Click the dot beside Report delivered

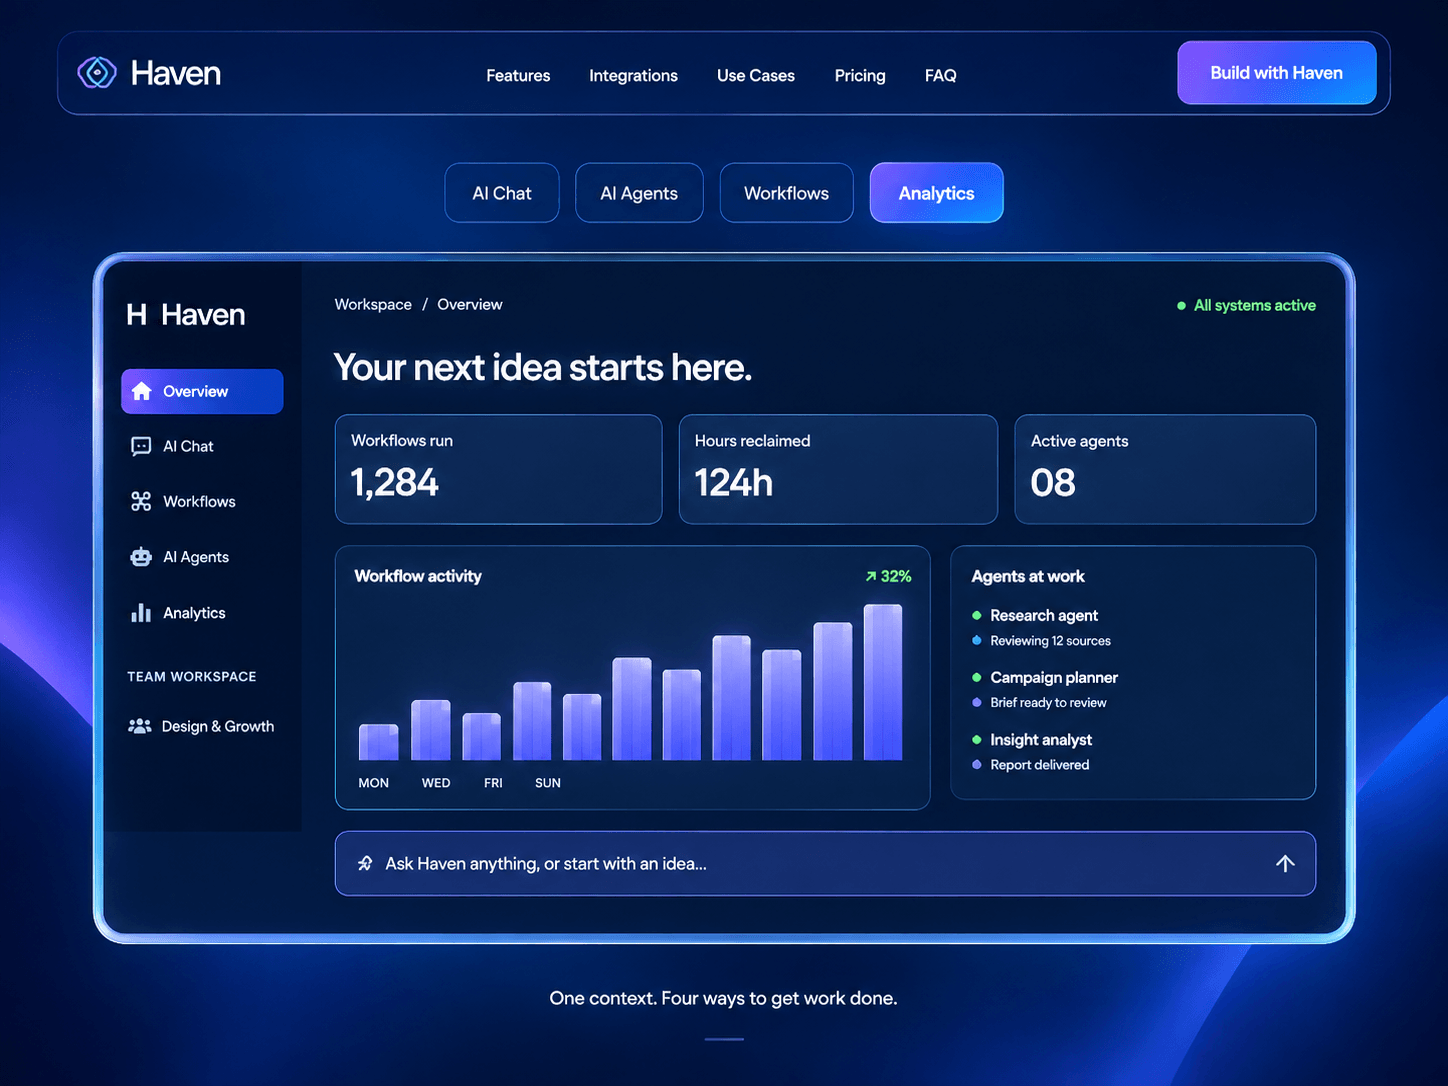(x=977, y=765)
